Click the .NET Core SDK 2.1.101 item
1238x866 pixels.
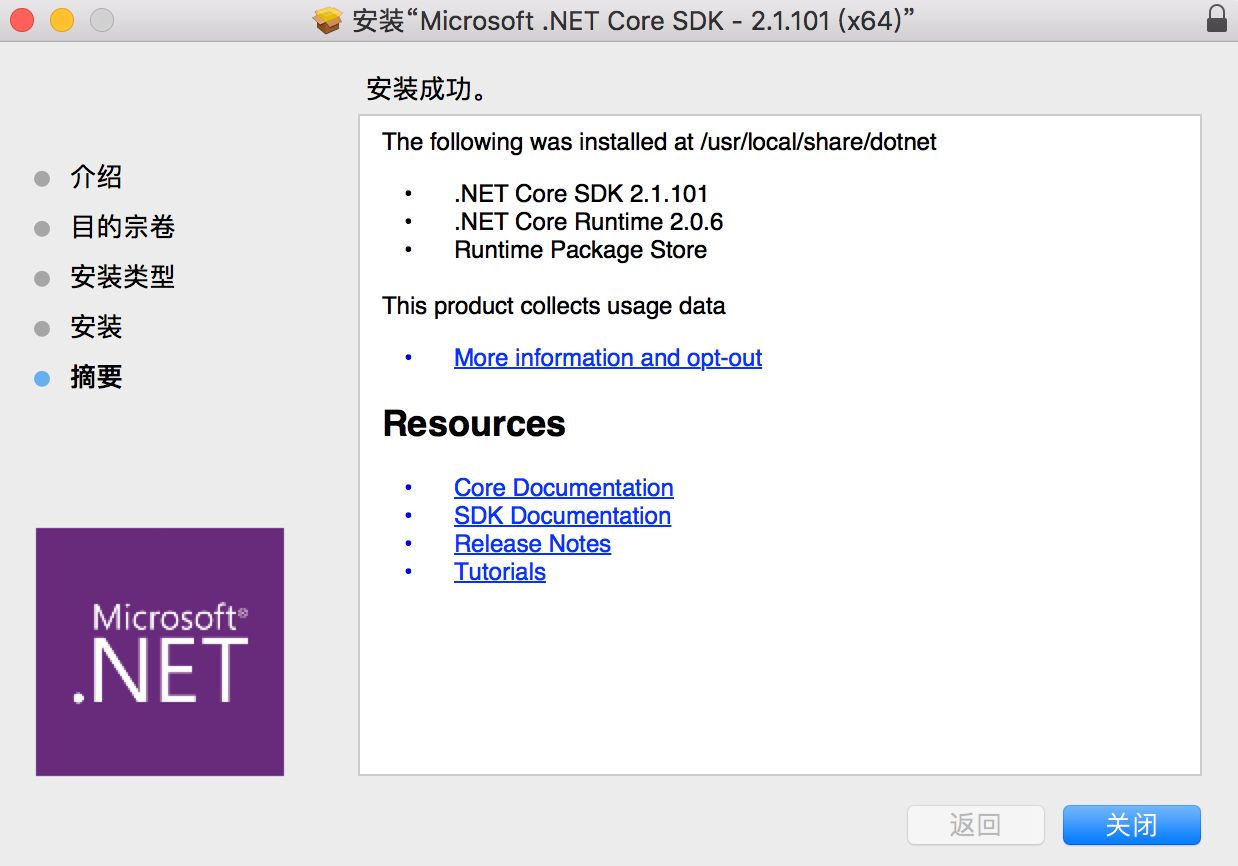pos(581,194)
